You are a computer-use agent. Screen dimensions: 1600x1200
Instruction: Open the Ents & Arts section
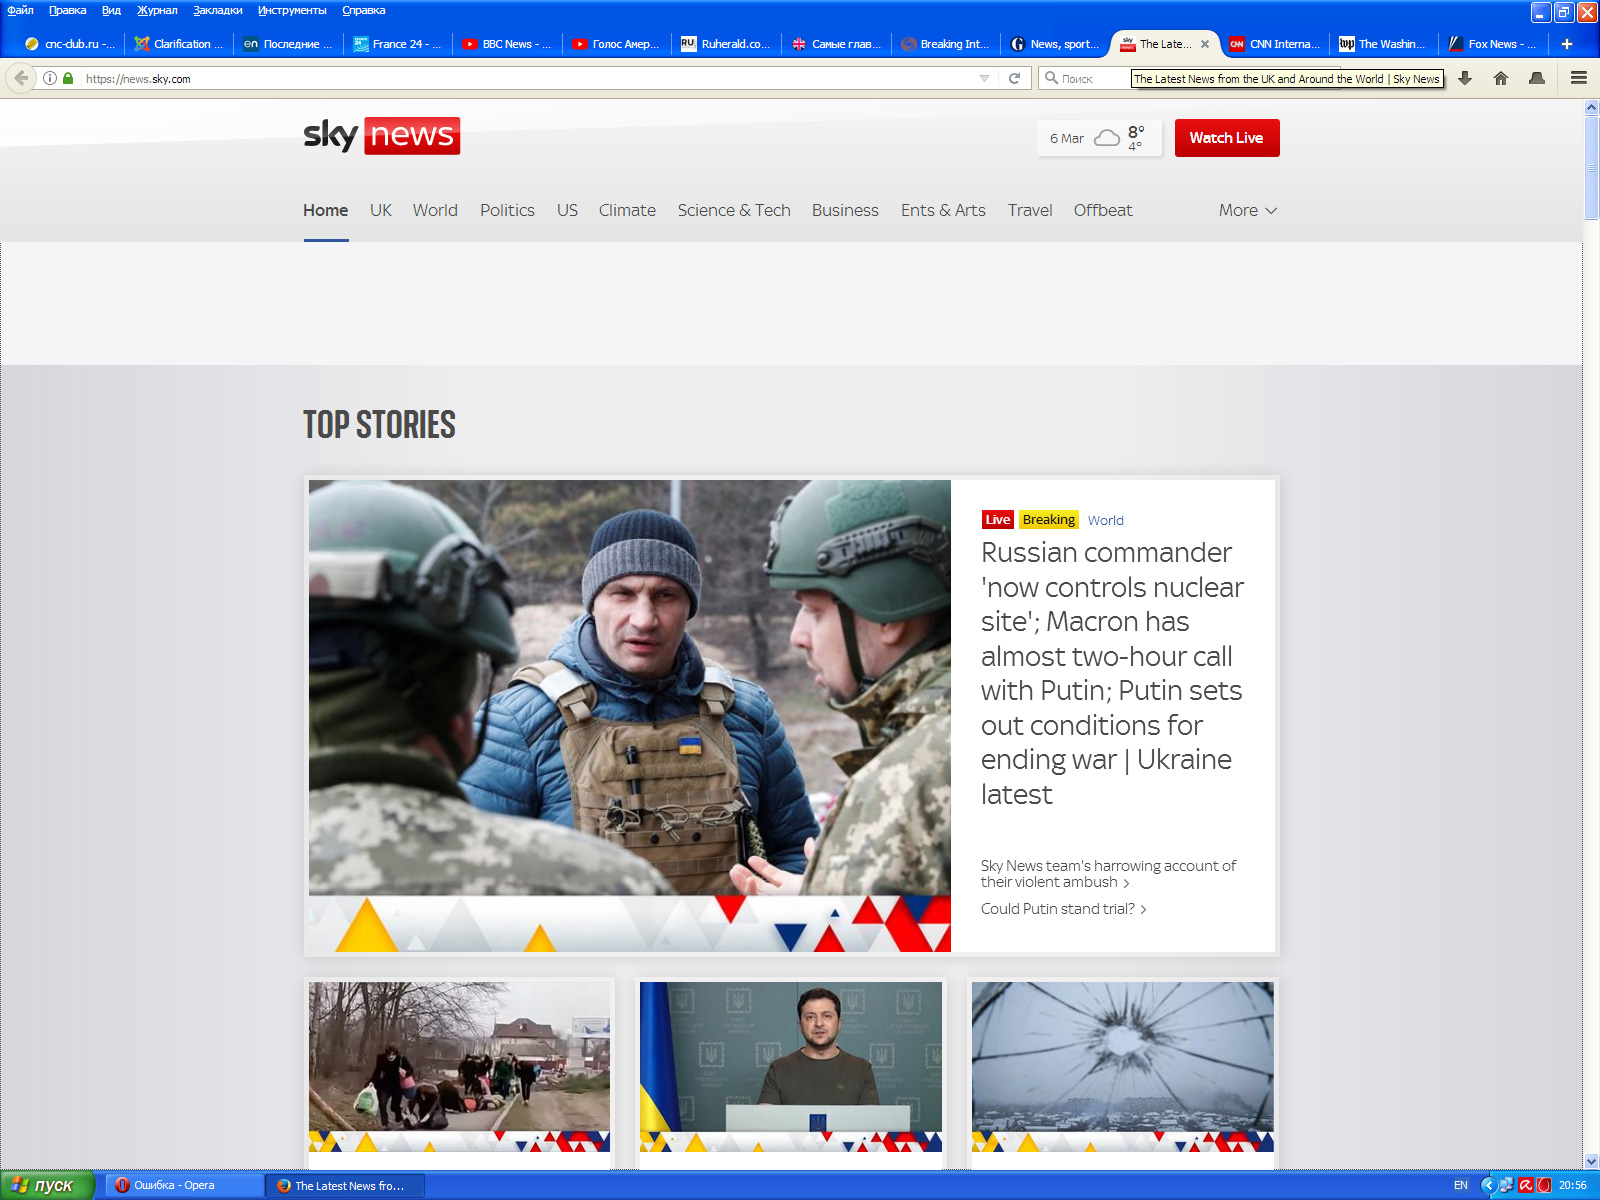[943, 210]
